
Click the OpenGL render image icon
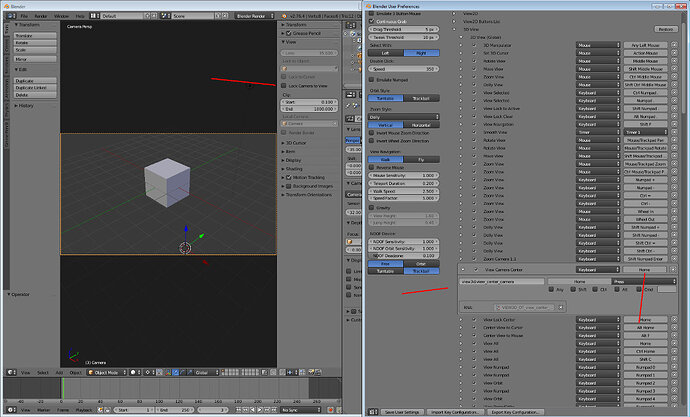click(x=311, y=372)
